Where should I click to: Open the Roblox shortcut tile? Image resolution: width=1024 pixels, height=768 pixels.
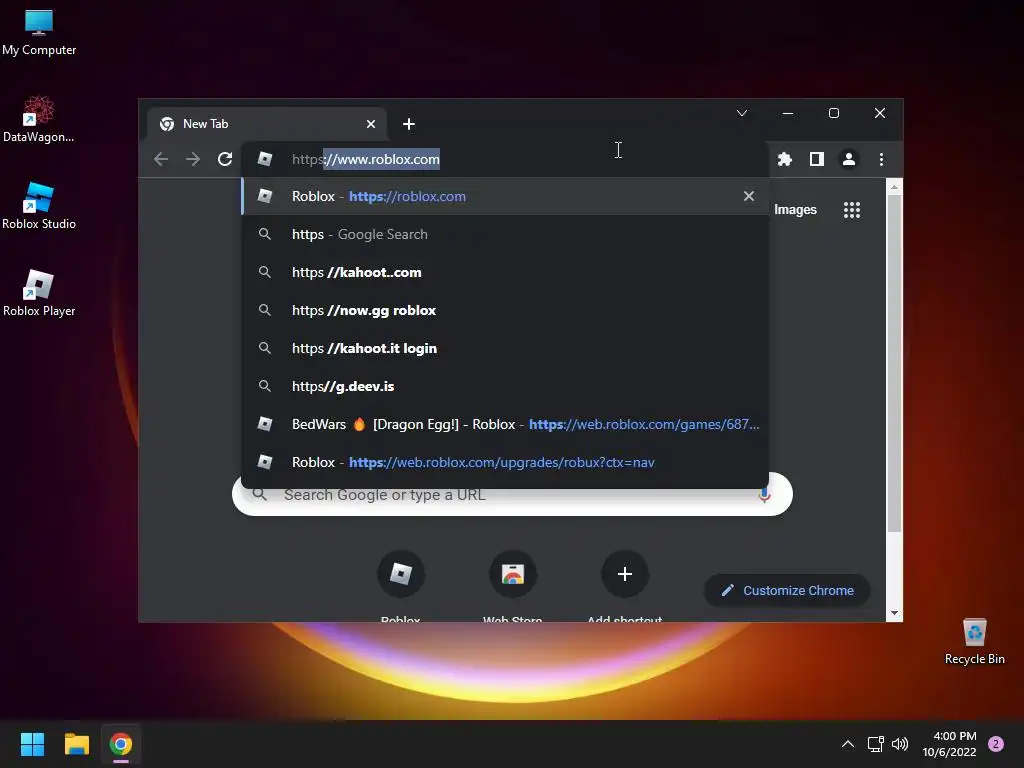[x=401, y=574]
